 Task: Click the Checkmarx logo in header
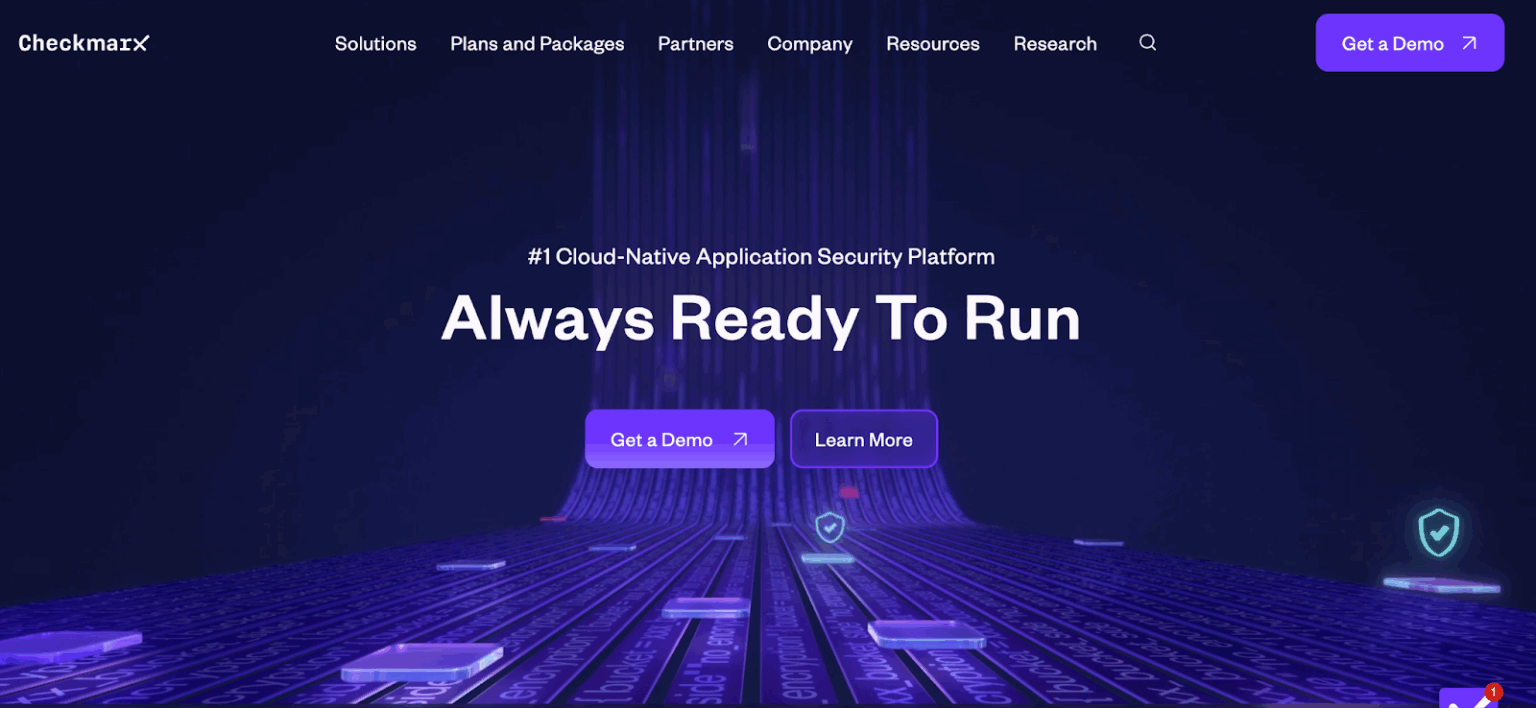point(84,43)
